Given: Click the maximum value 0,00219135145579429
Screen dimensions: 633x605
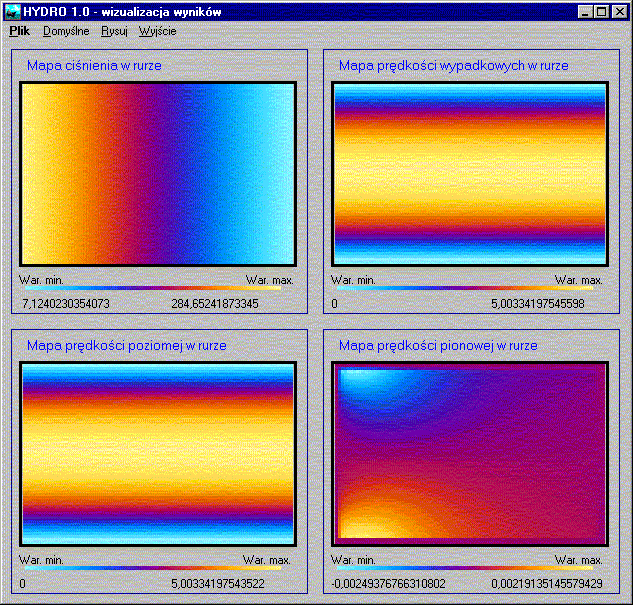Looking at the screenshot, I should (547, 584).
